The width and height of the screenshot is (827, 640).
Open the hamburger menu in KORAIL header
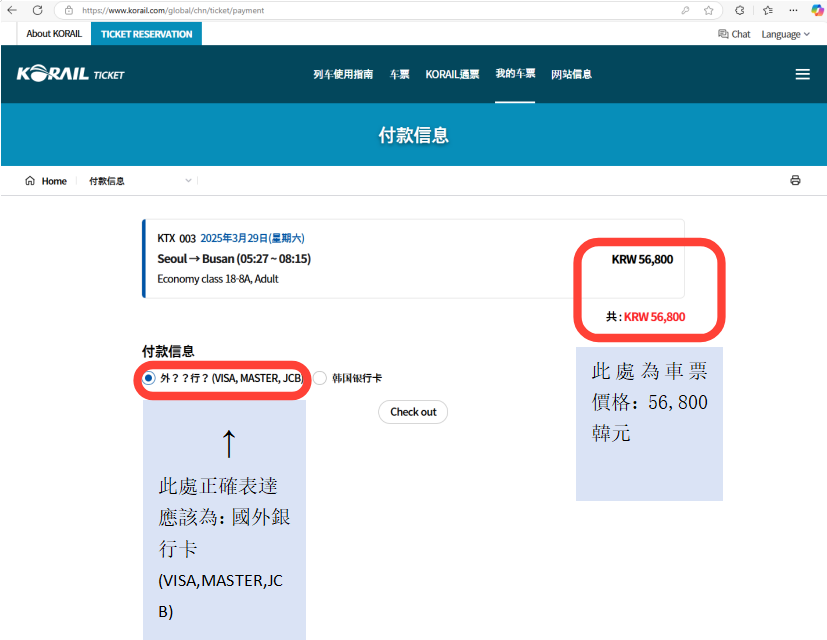tap(802, 74)
